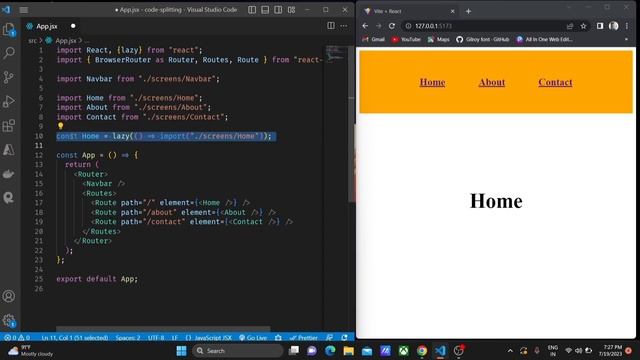Viewport: 640px width, 360px height.
Task: Open the Maps bookmark
Action: pyautogui.click(x=438, y=40)
